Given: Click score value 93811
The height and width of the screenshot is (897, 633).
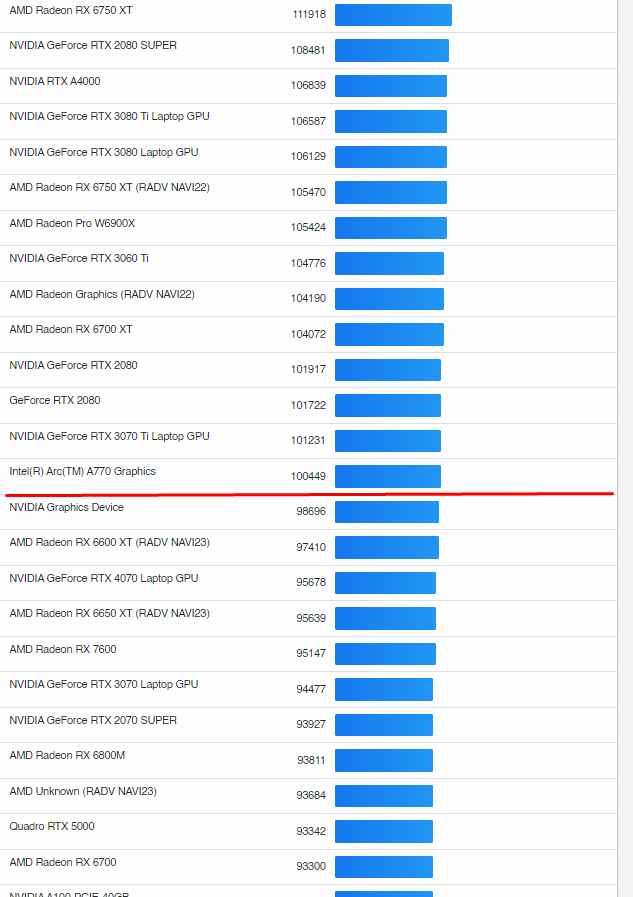Looking at the screenshot, I should 311,760.
